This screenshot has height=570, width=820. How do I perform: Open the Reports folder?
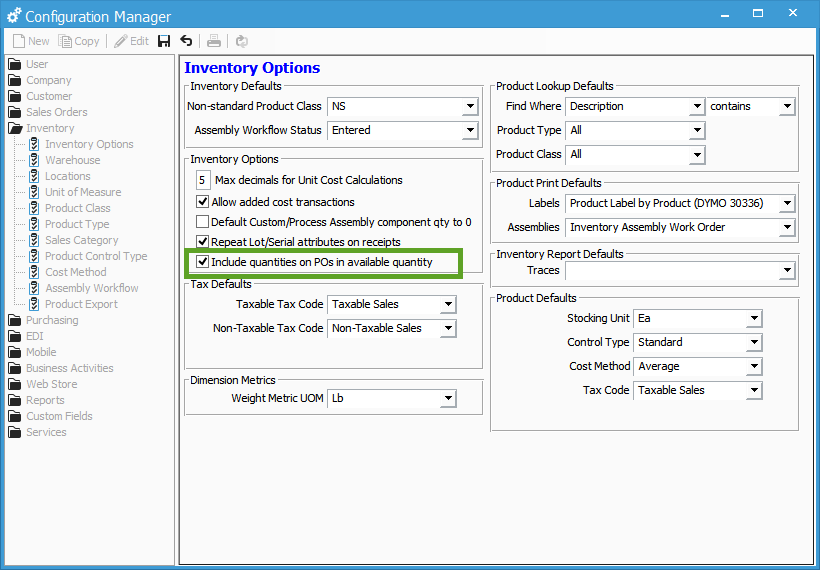click(x=37, y=400)
